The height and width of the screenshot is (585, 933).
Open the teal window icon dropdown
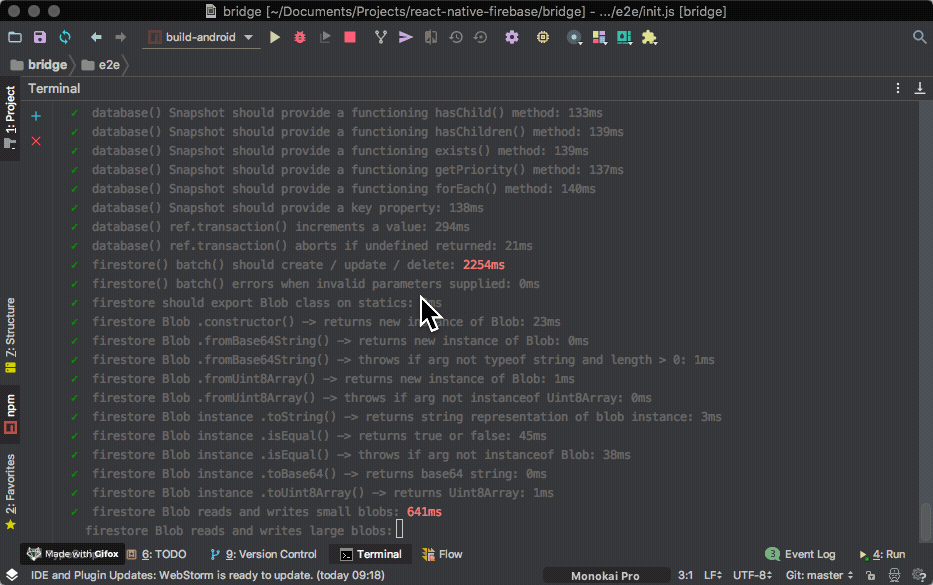(624, 37)
